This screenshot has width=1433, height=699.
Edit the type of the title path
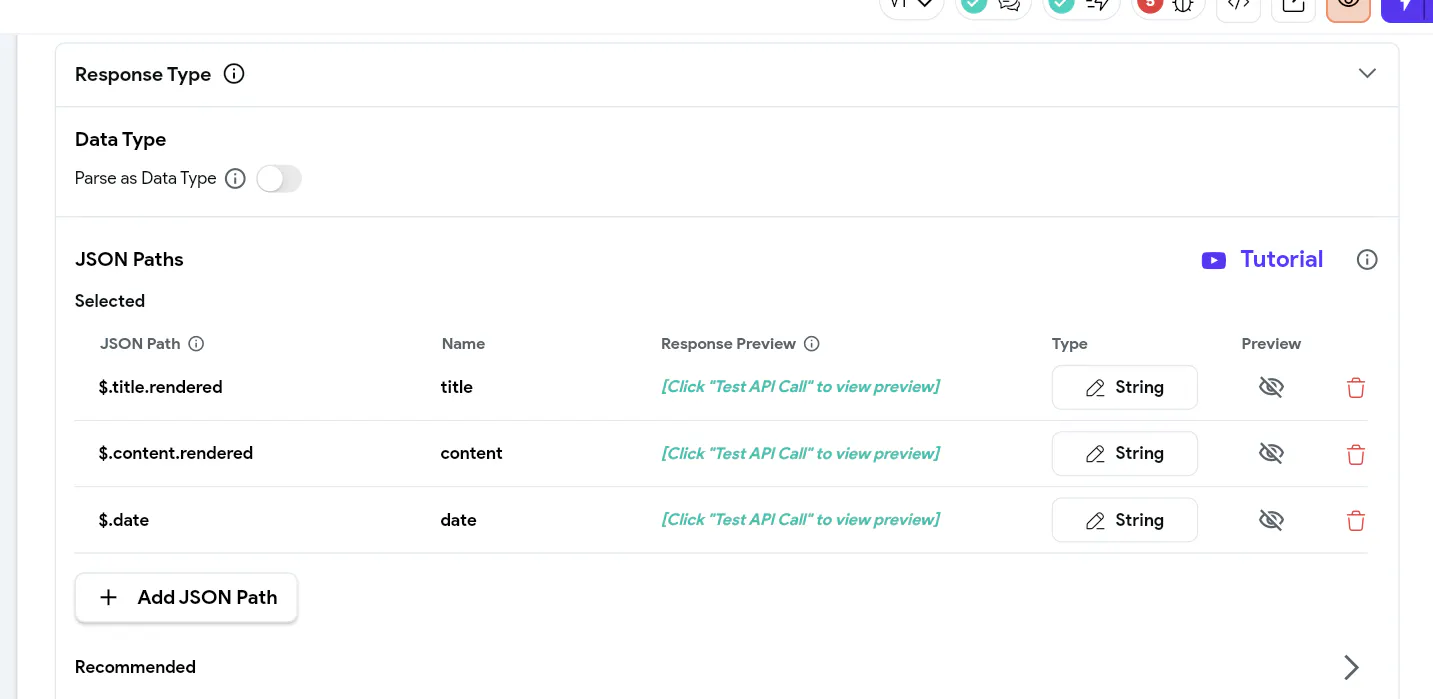(1124, 387)
